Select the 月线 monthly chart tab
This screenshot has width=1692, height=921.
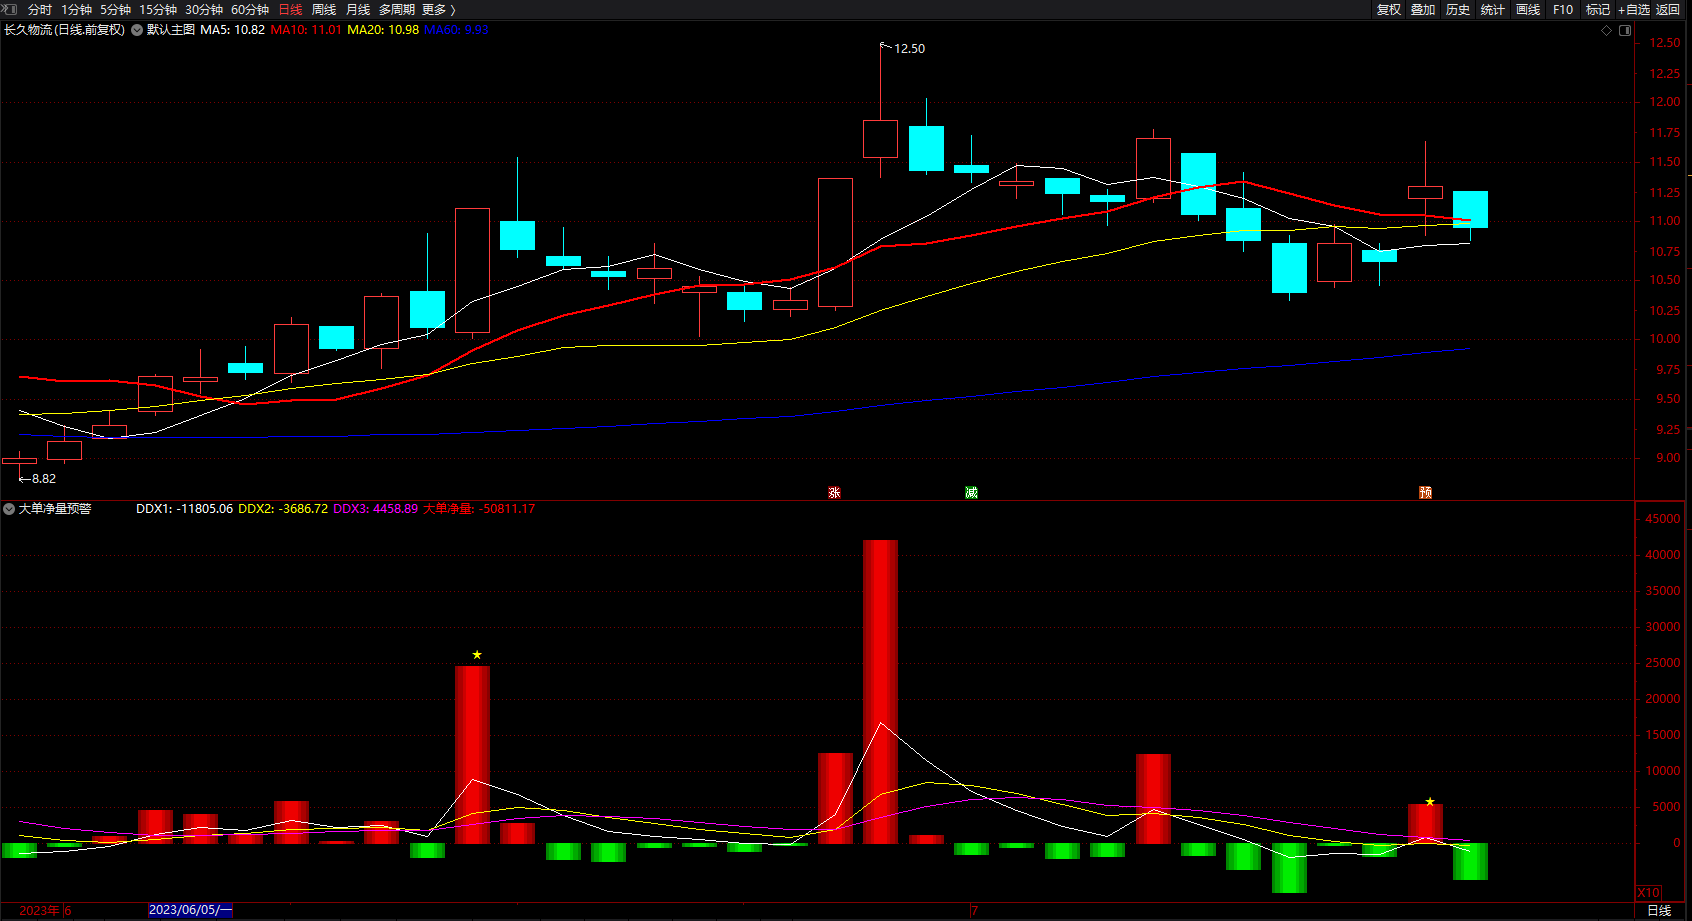358,10
